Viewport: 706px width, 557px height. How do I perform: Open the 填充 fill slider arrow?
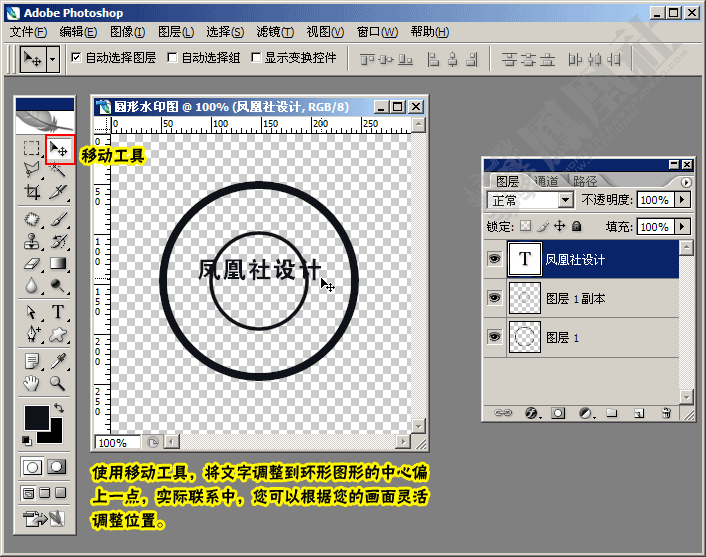tap(682, 226)
